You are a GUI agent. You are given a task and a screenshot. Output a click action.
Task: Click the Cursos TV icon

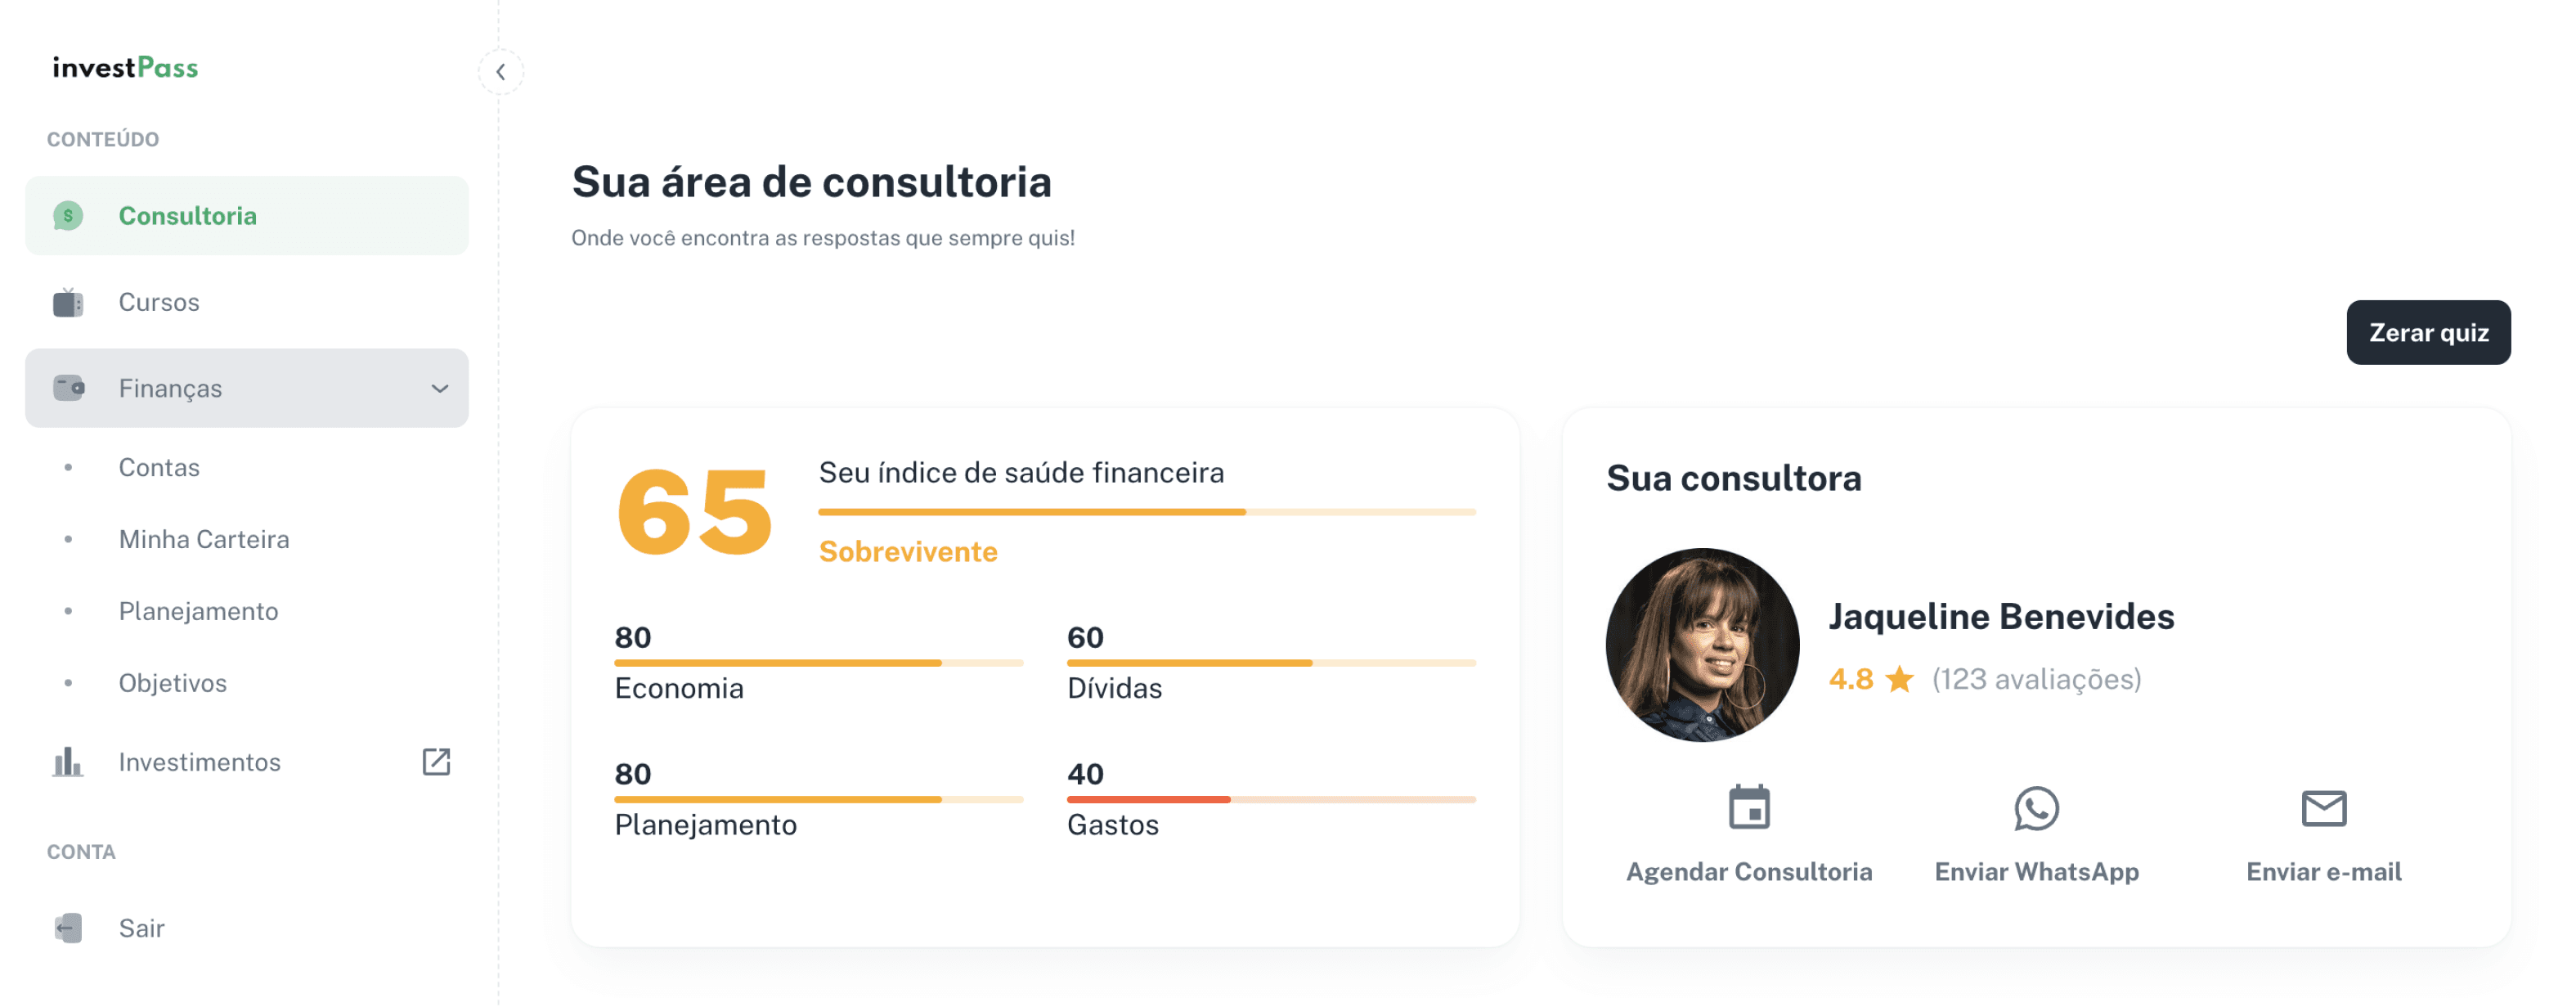point(68,302)
